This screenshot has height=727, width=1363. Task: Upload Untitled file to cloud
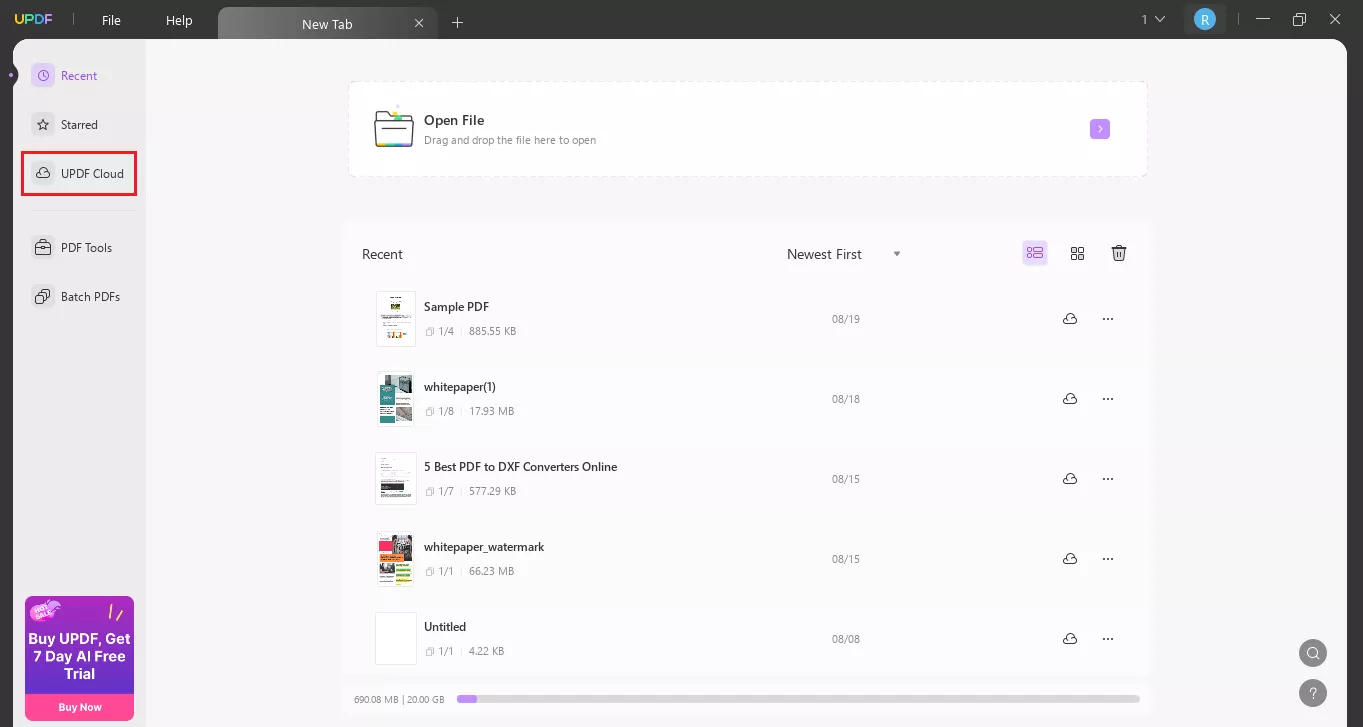1070,639
